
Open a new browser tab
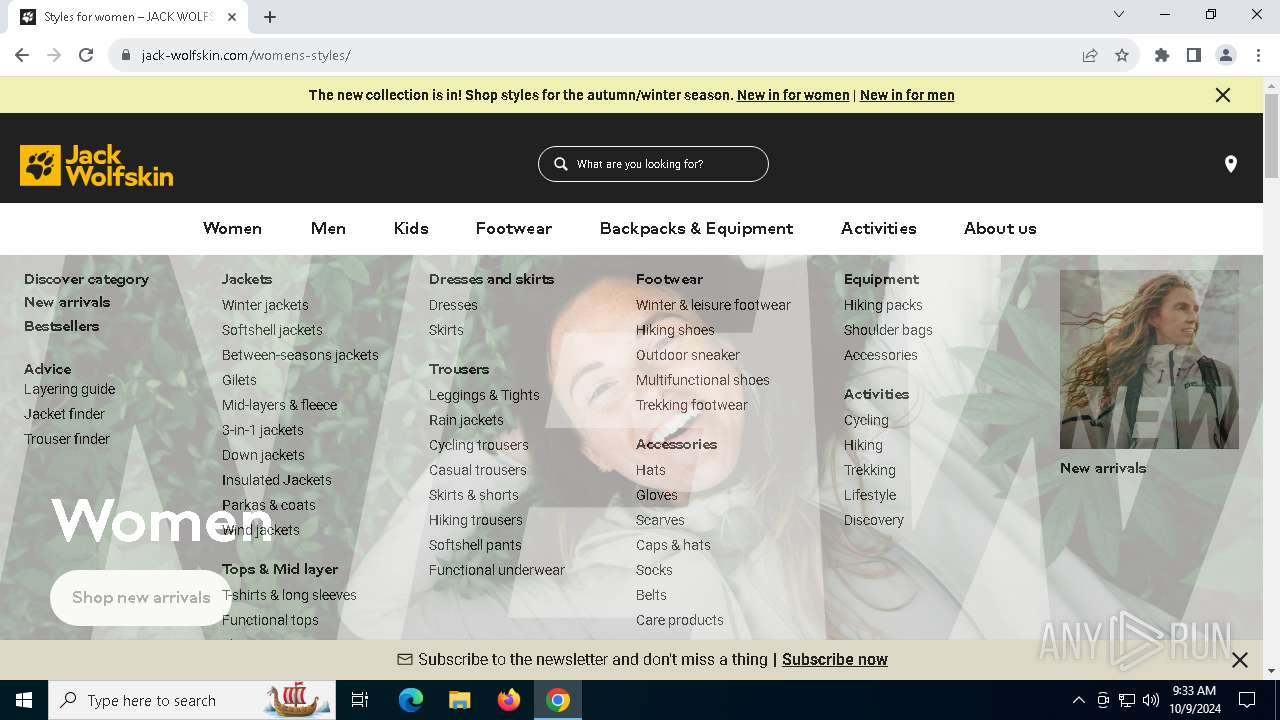click(270, 17)
